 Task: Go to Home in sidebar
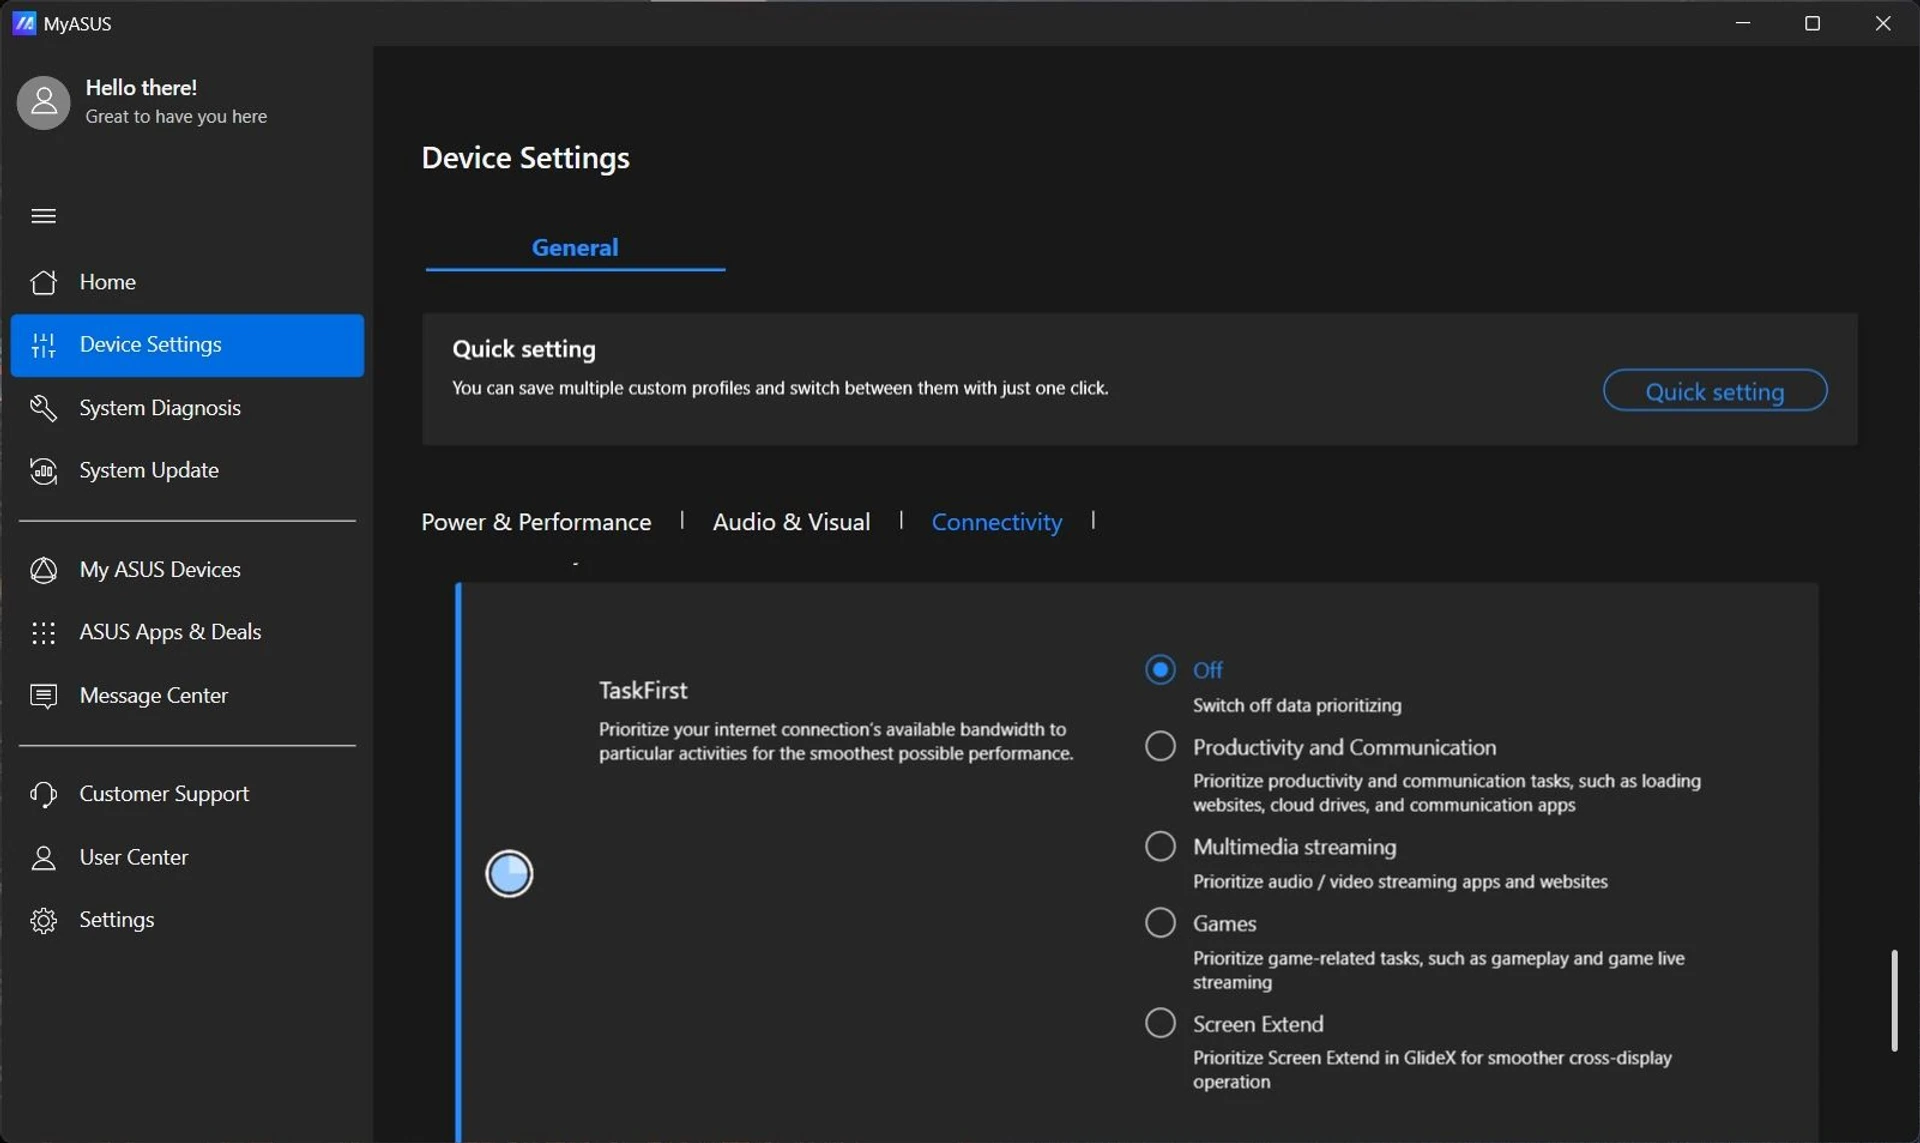coord(187,282)
